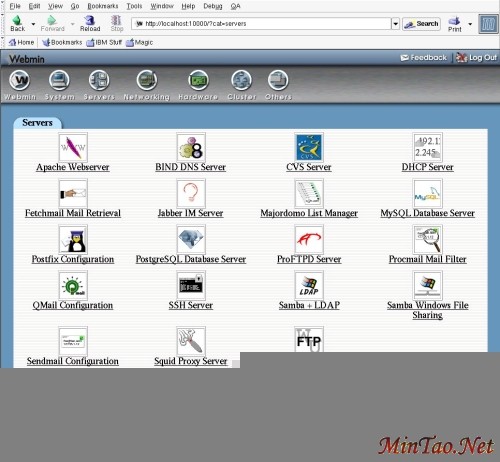
Task: Open the IBM Stuff bookmark folder
Action: click(104, 42)
